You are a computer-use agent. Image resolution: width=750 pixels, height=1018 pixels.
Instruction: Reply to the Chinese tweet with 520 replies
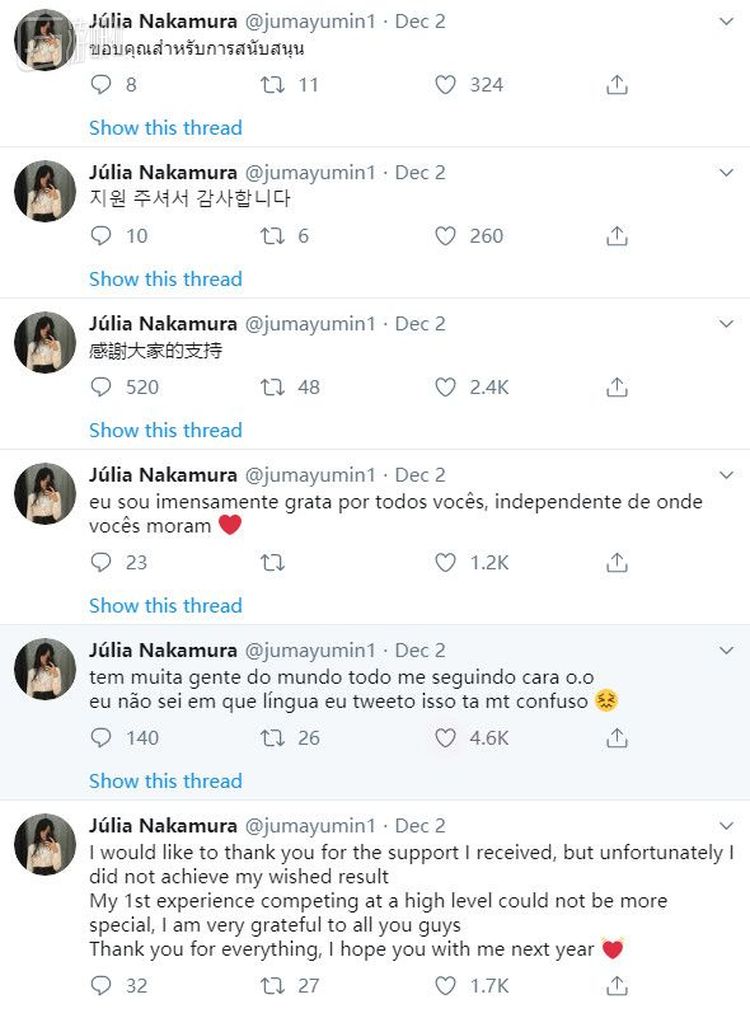tap(101, 387)
